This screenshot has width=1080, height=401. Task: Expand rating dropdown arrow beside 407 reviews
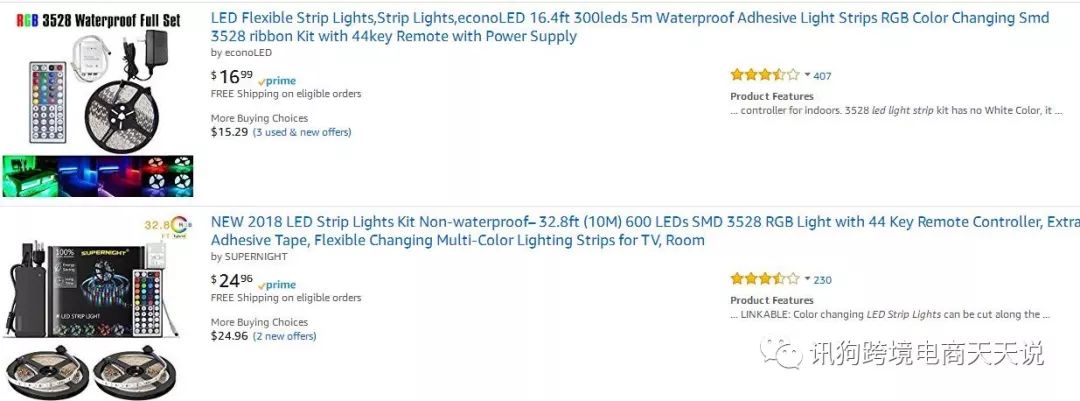coord(807,75)
